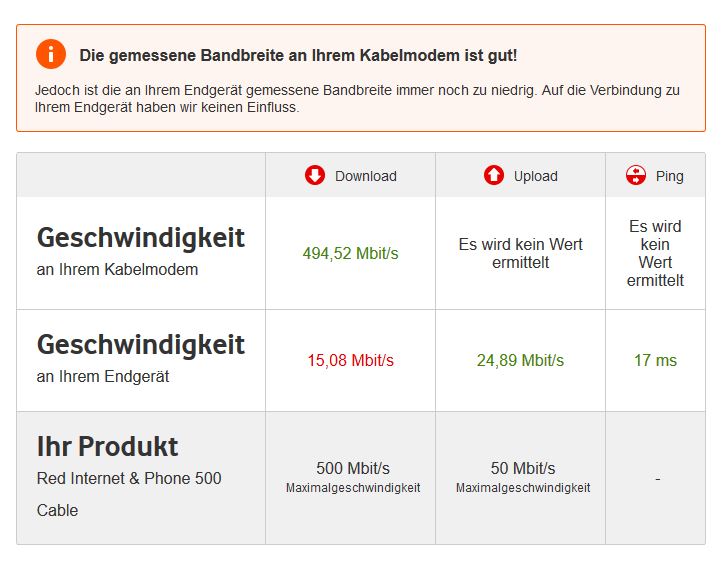Click the Ihr Produkt heading
Screen dimensions: 723x568
(x=107, y=447)
